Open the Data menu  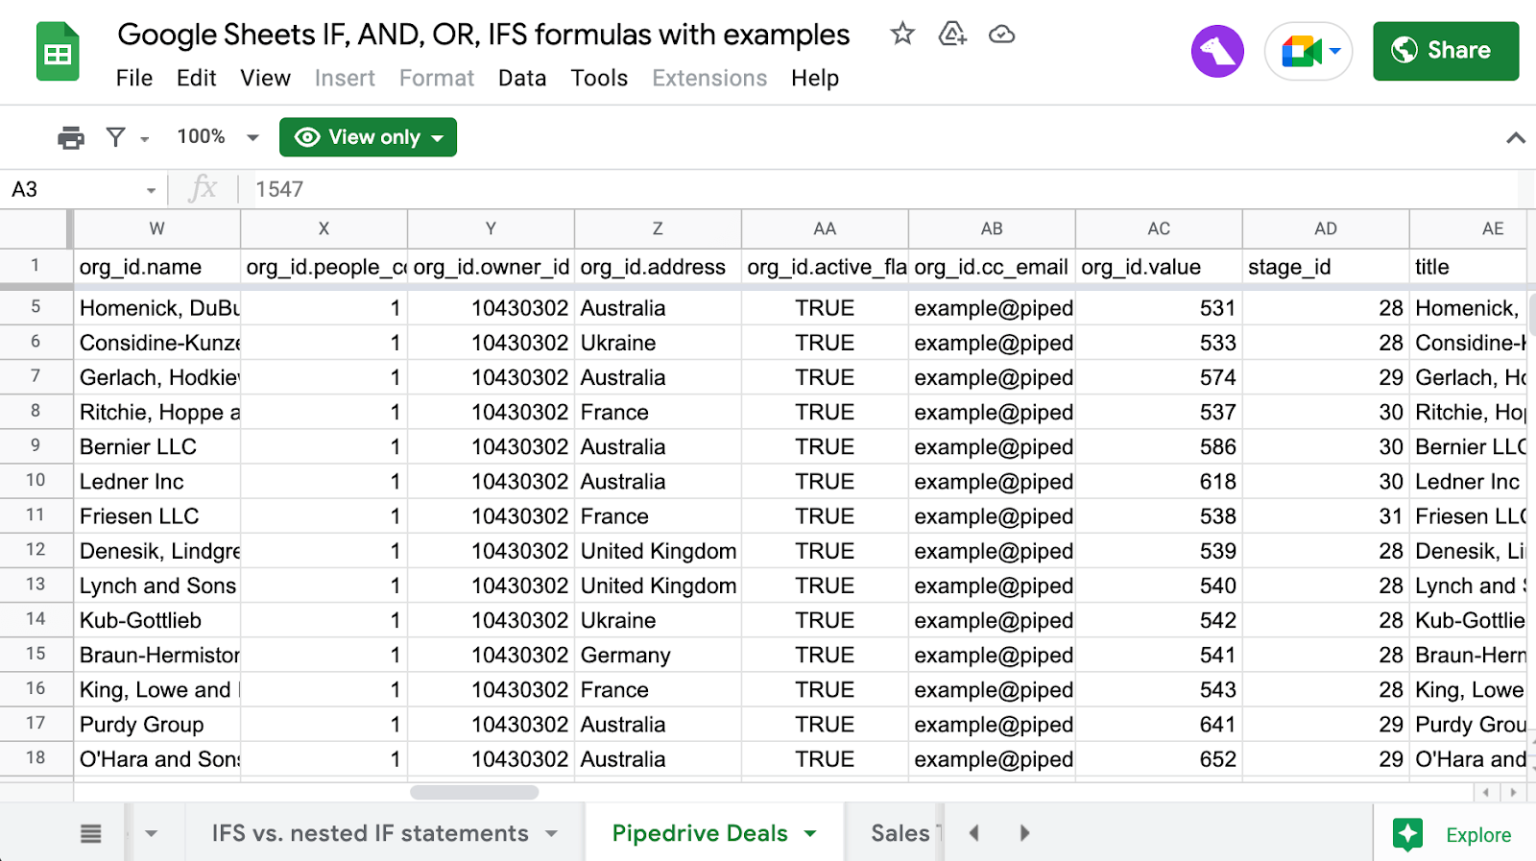pyautogui.click(x=522, y=78)
